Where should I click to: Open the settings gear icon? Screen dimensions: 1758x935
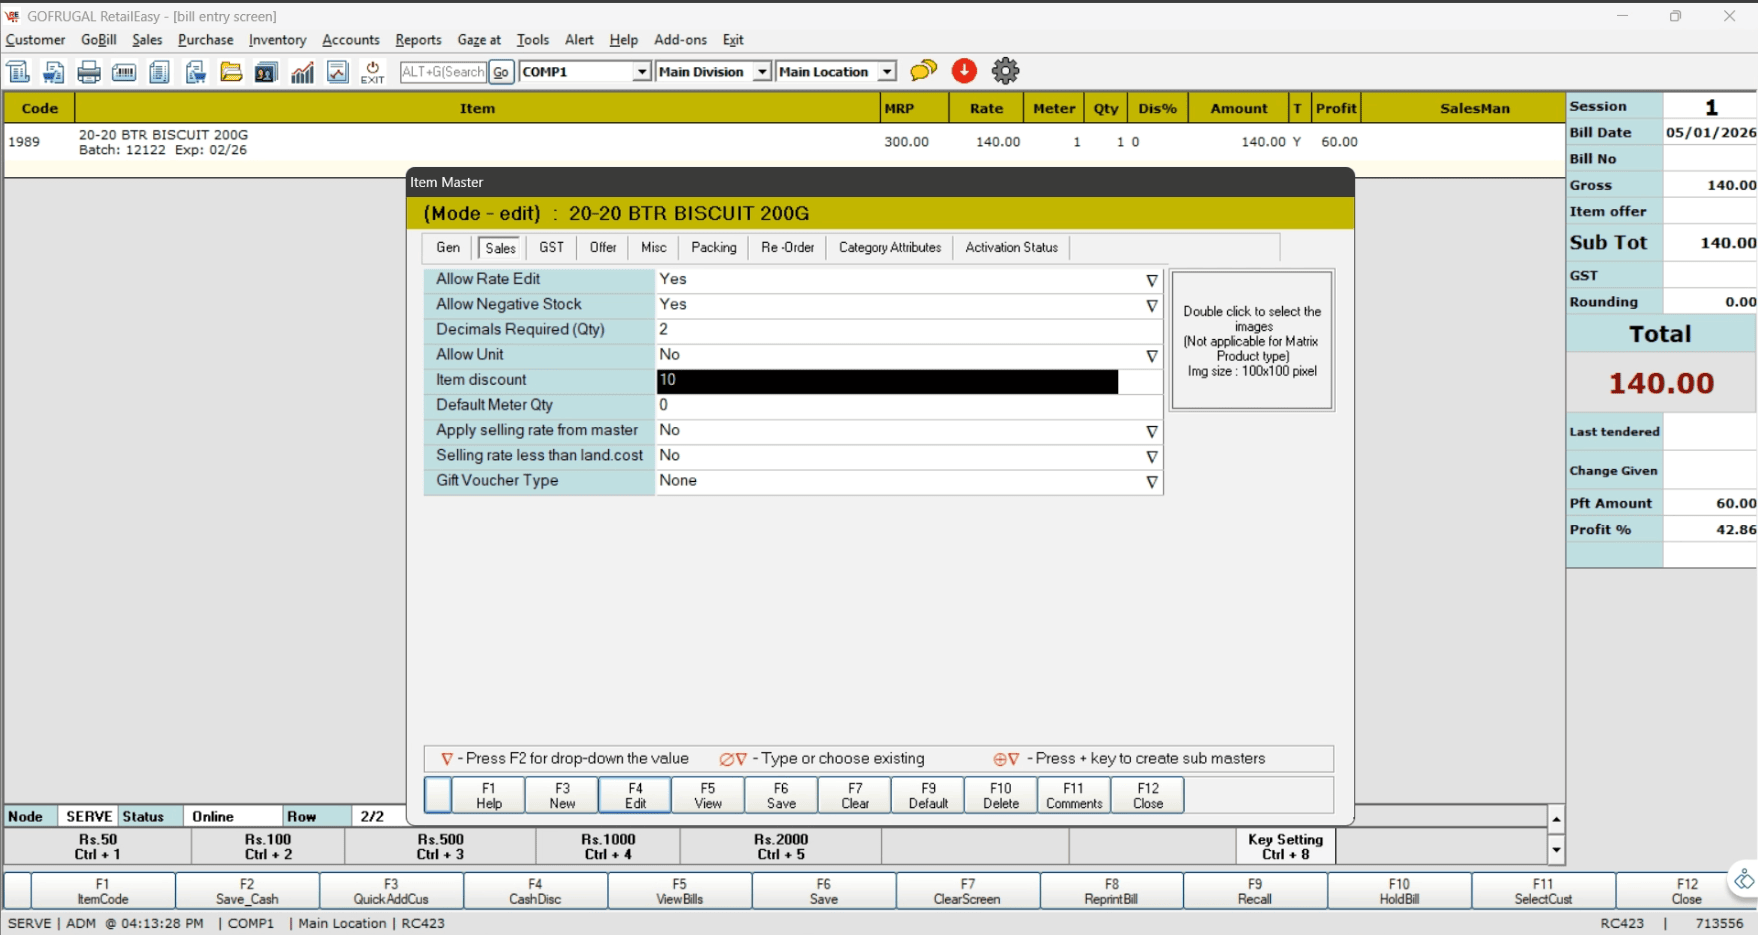pyautogui.click(x=1005, y=71)
